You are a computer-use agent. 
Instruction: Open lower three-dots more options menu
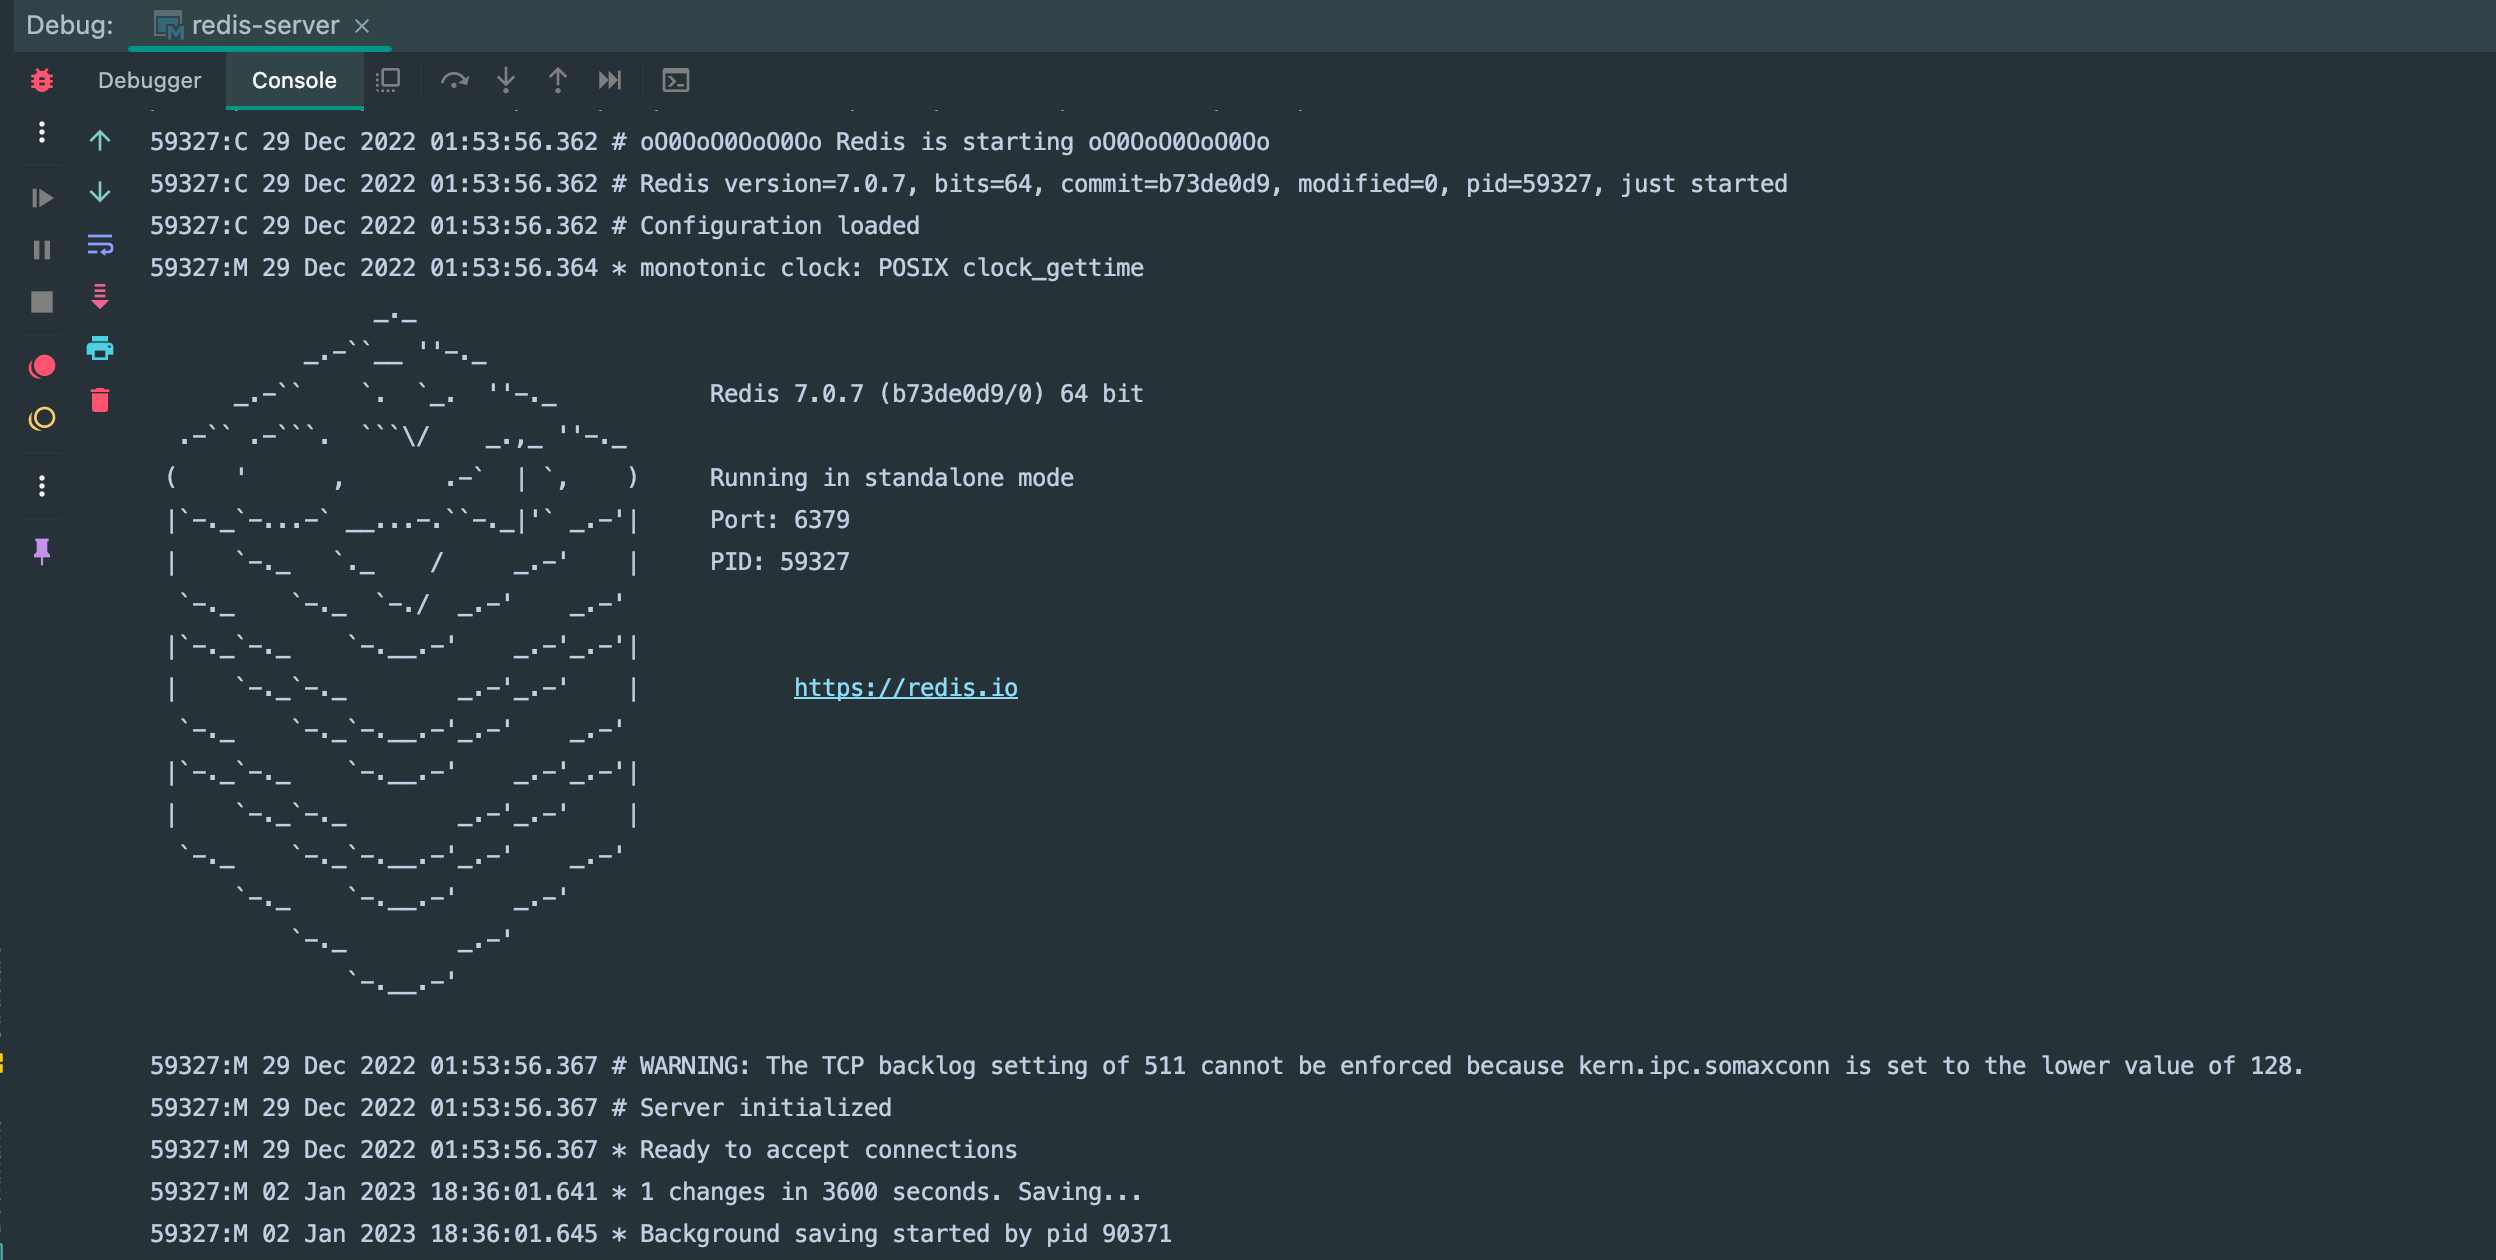pyautogui.click(x=42, y=486)
